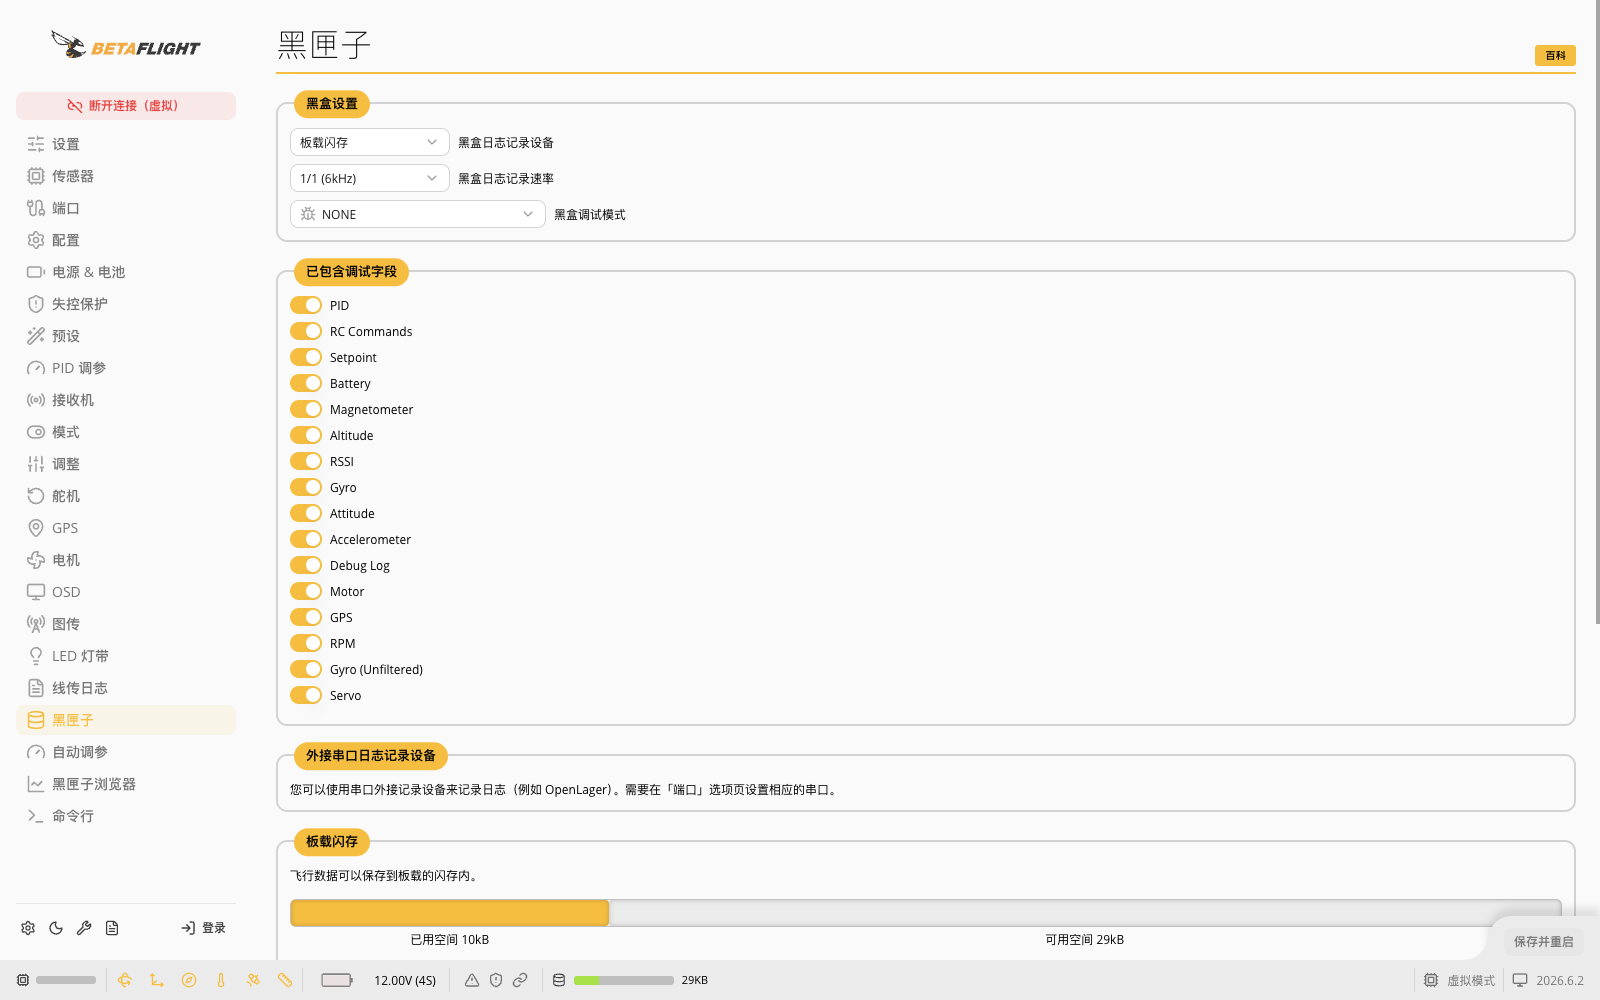This screenshot has width=1600, height=1000.
Task: Click the accelerometer axes status icon
Action: 157,980
